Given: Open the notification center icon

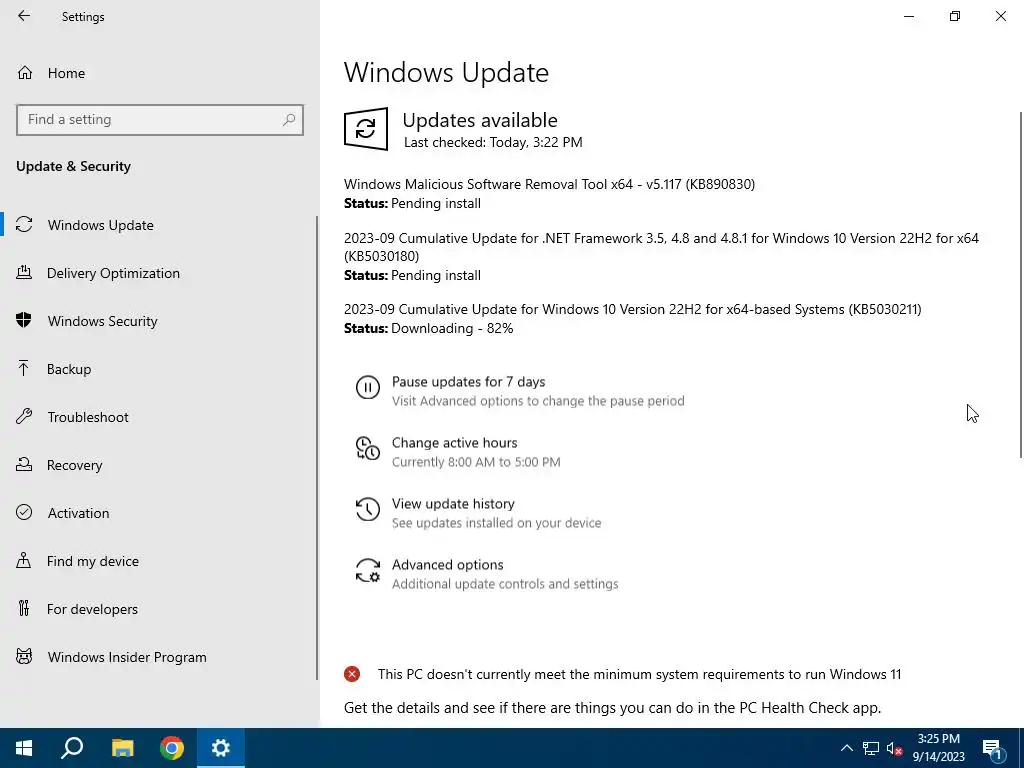Looking at the screenshot, I should [x=993, y=748].
